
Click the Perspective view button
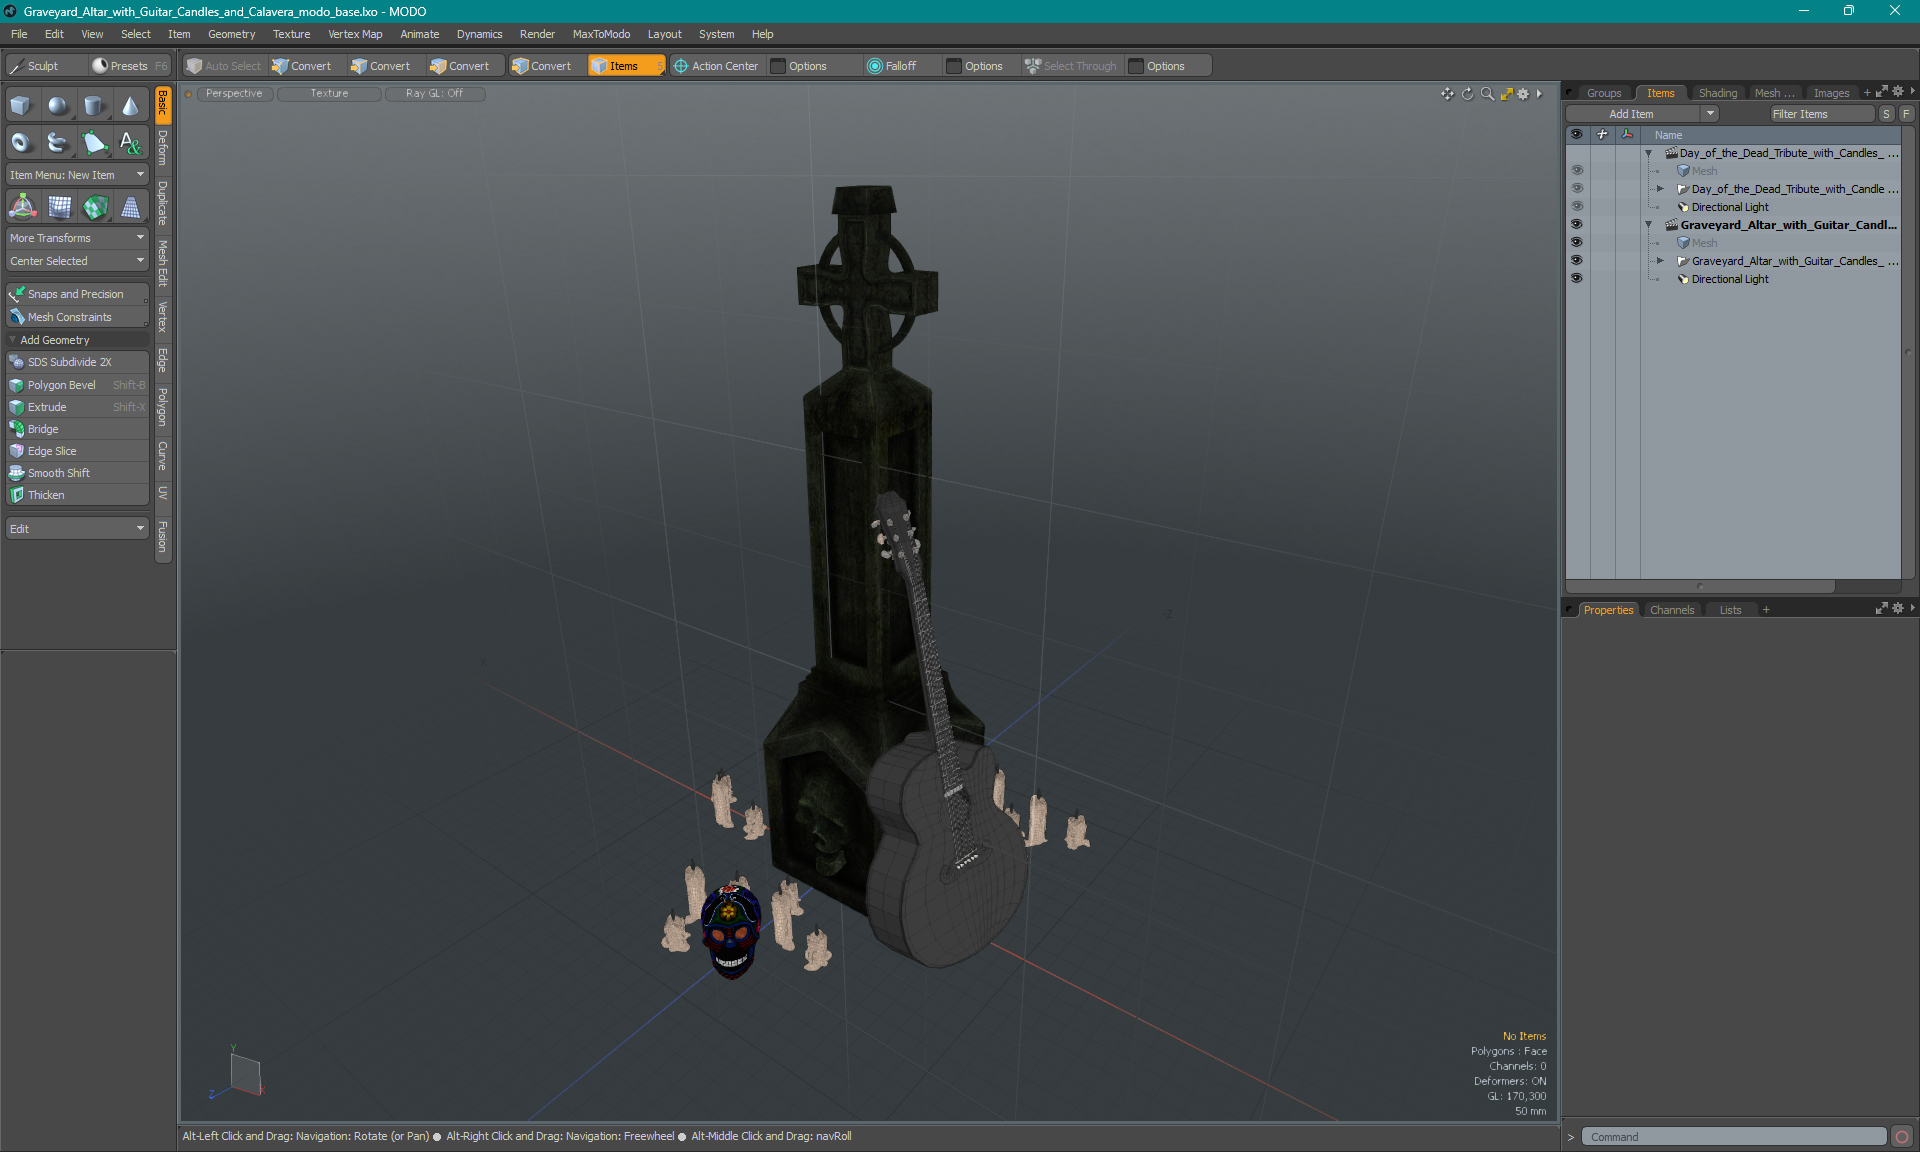tap(234, 94)
